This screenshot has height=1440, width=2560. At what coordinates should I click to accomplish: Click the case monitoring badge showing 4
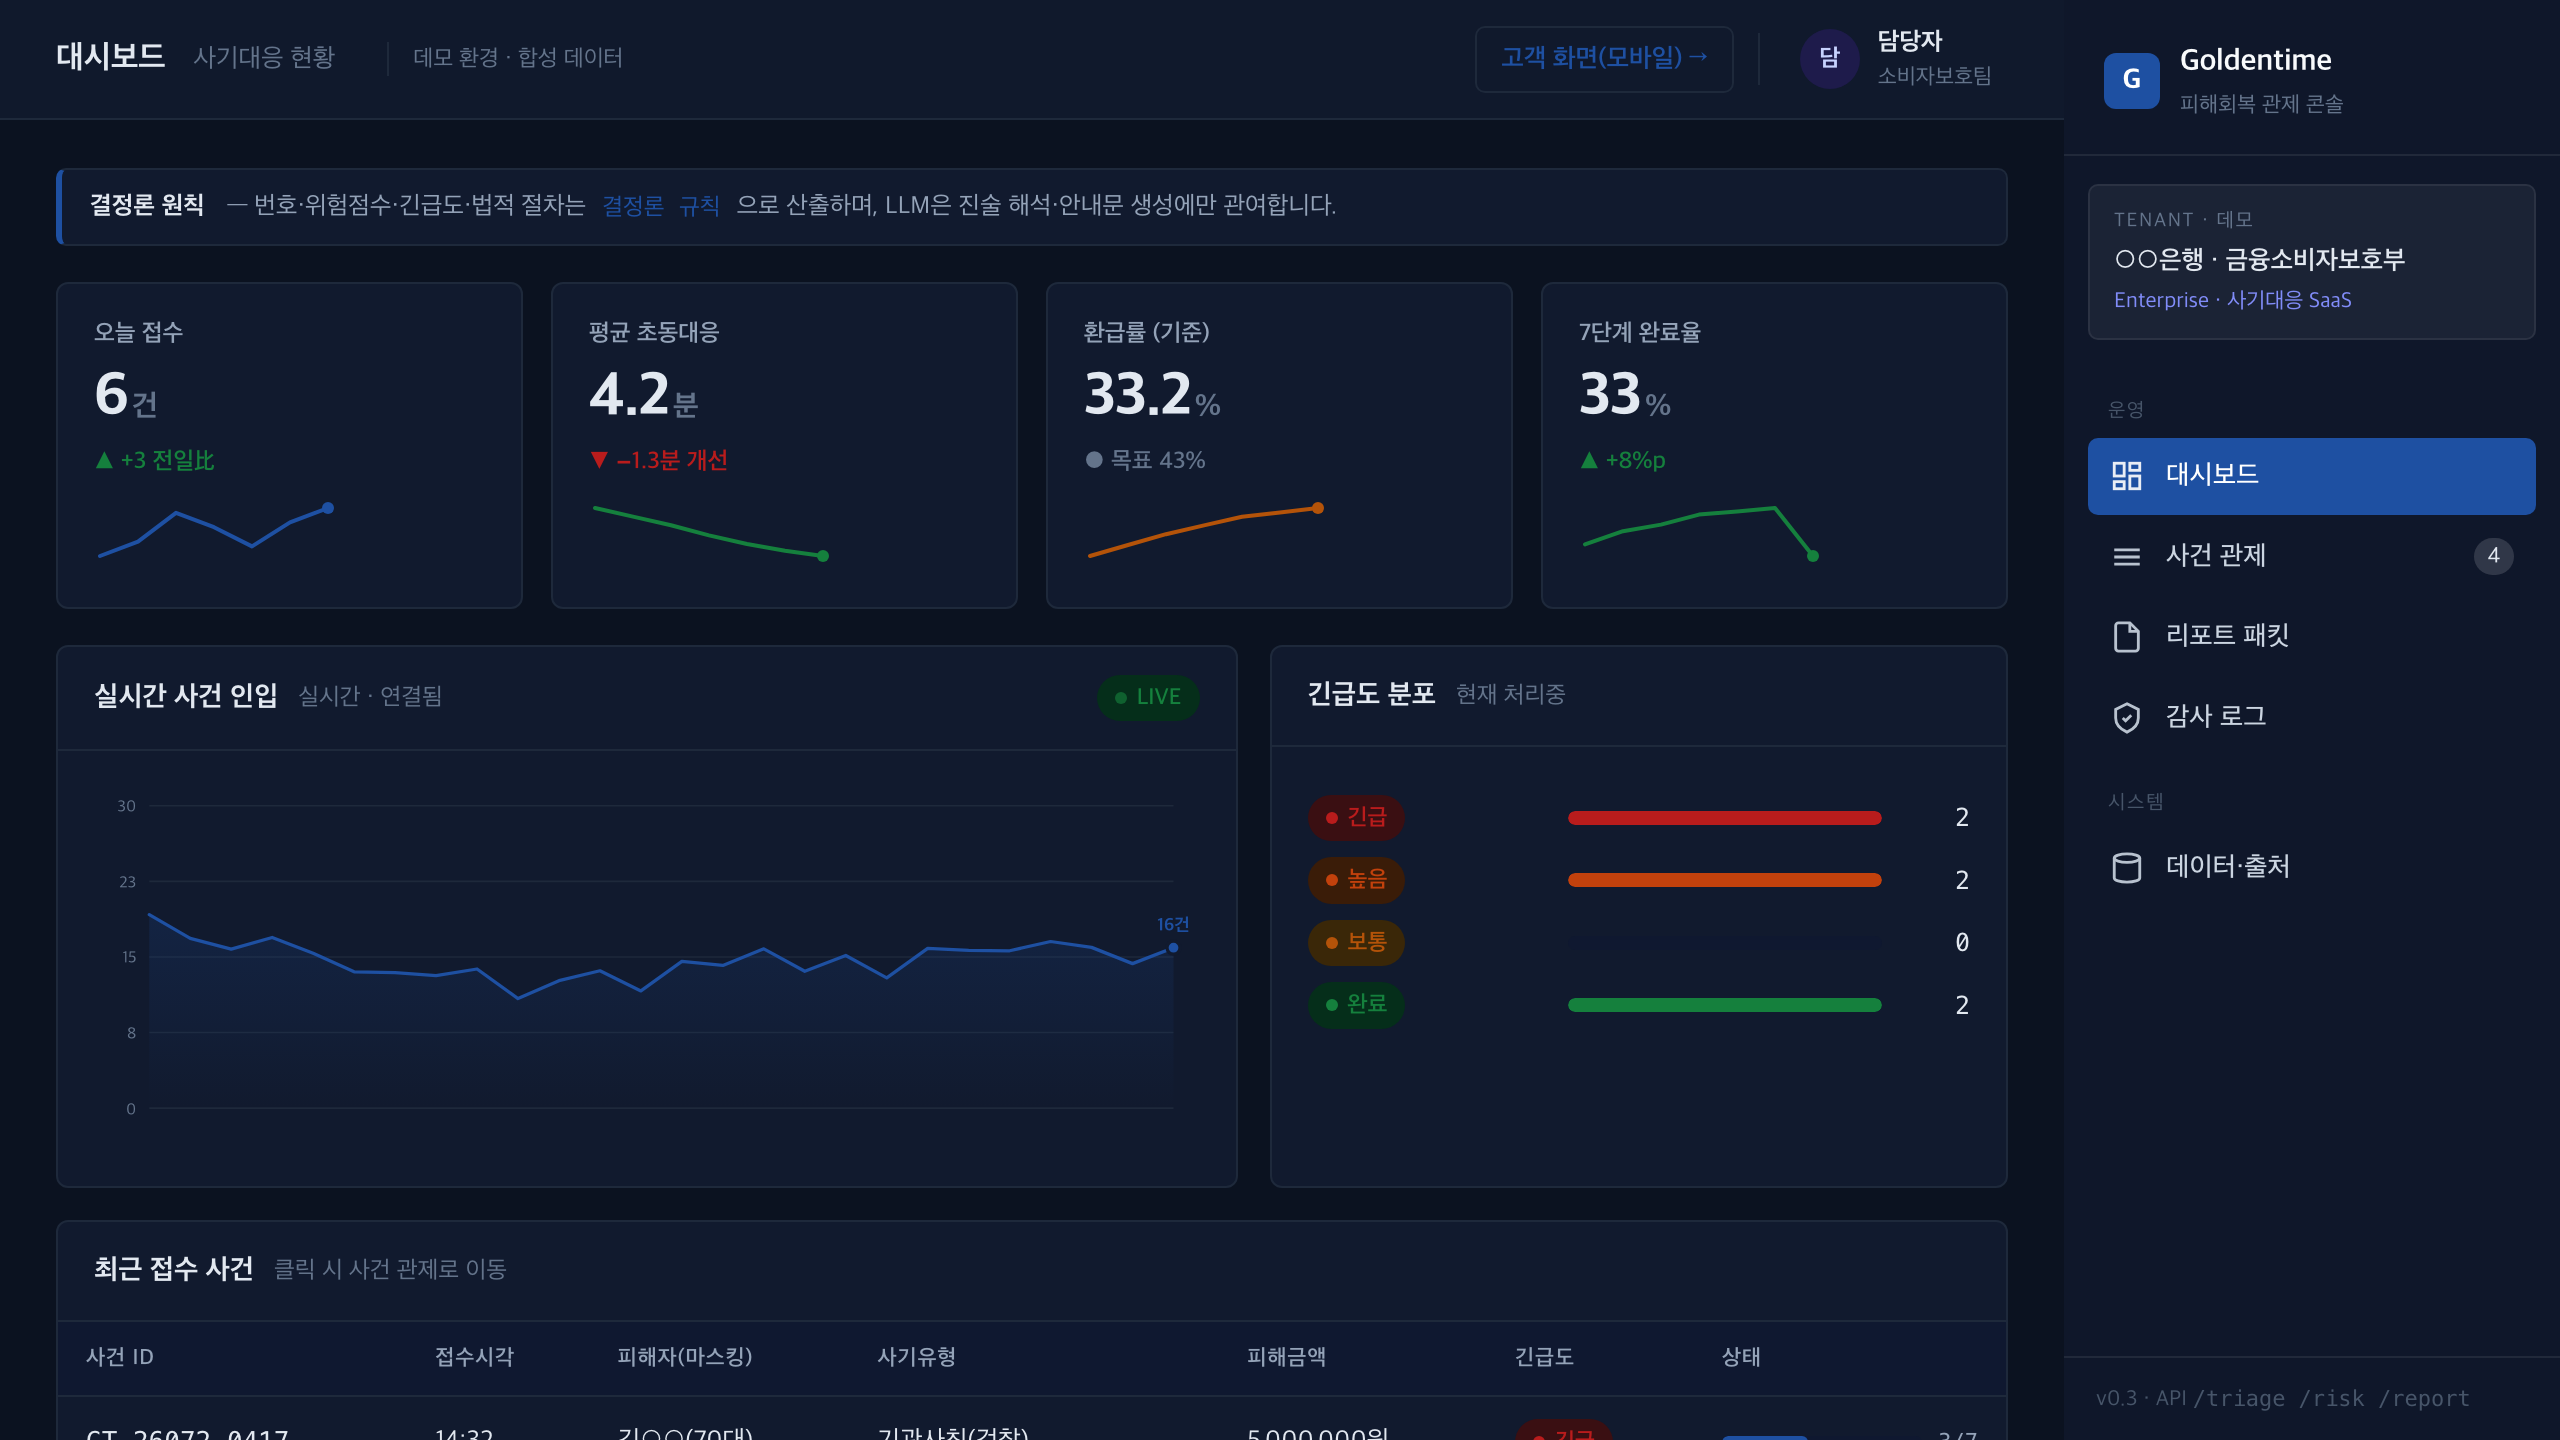click(2493, 556)
